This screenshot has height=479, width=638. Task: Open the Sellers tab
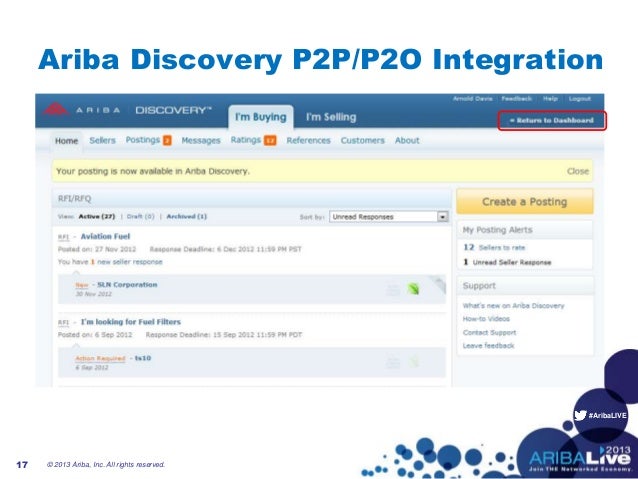[102, 140]
